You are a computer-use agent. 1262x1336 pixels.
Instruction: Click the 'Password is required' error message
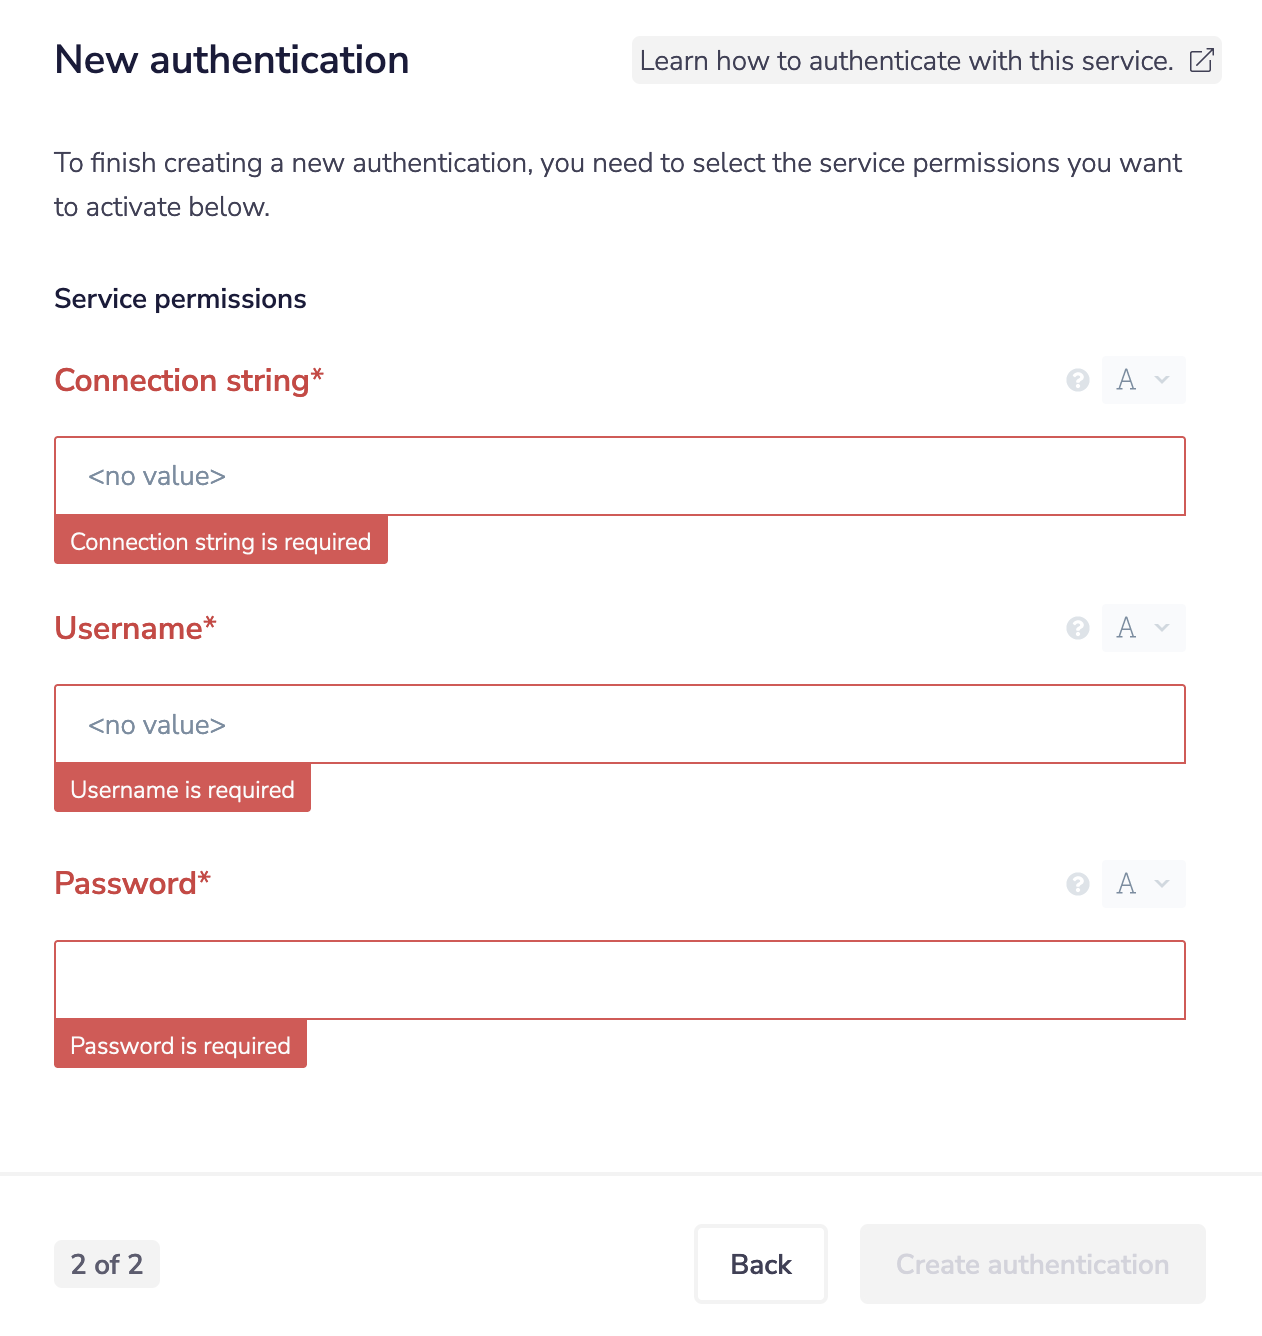coord(180,1045)
